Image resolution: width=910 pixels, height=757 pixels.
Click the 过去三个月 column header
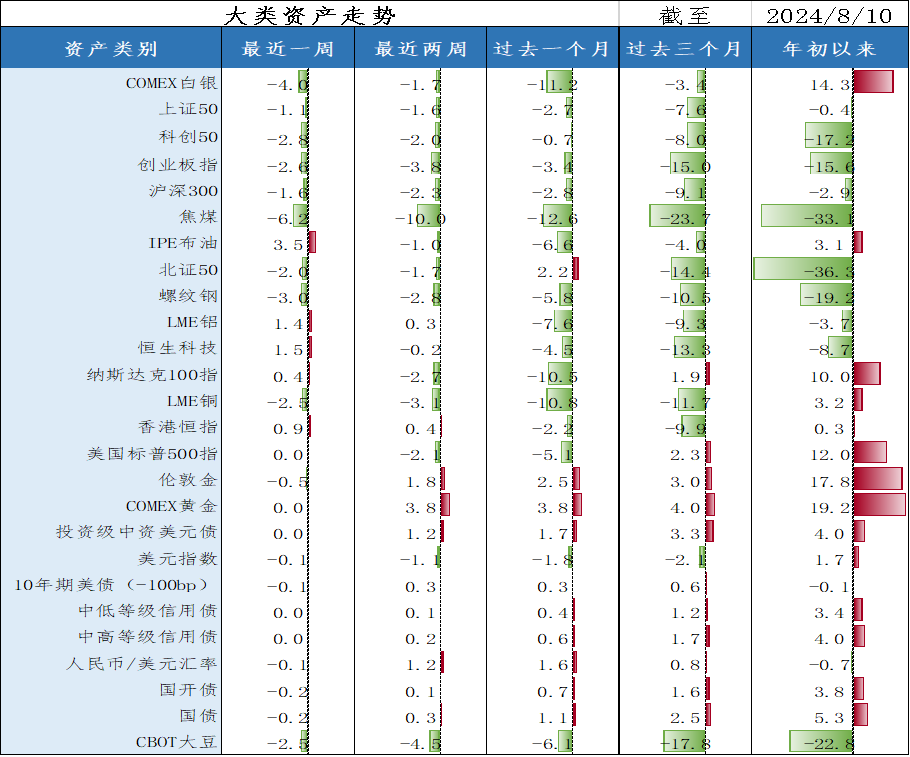coord(685,49)
